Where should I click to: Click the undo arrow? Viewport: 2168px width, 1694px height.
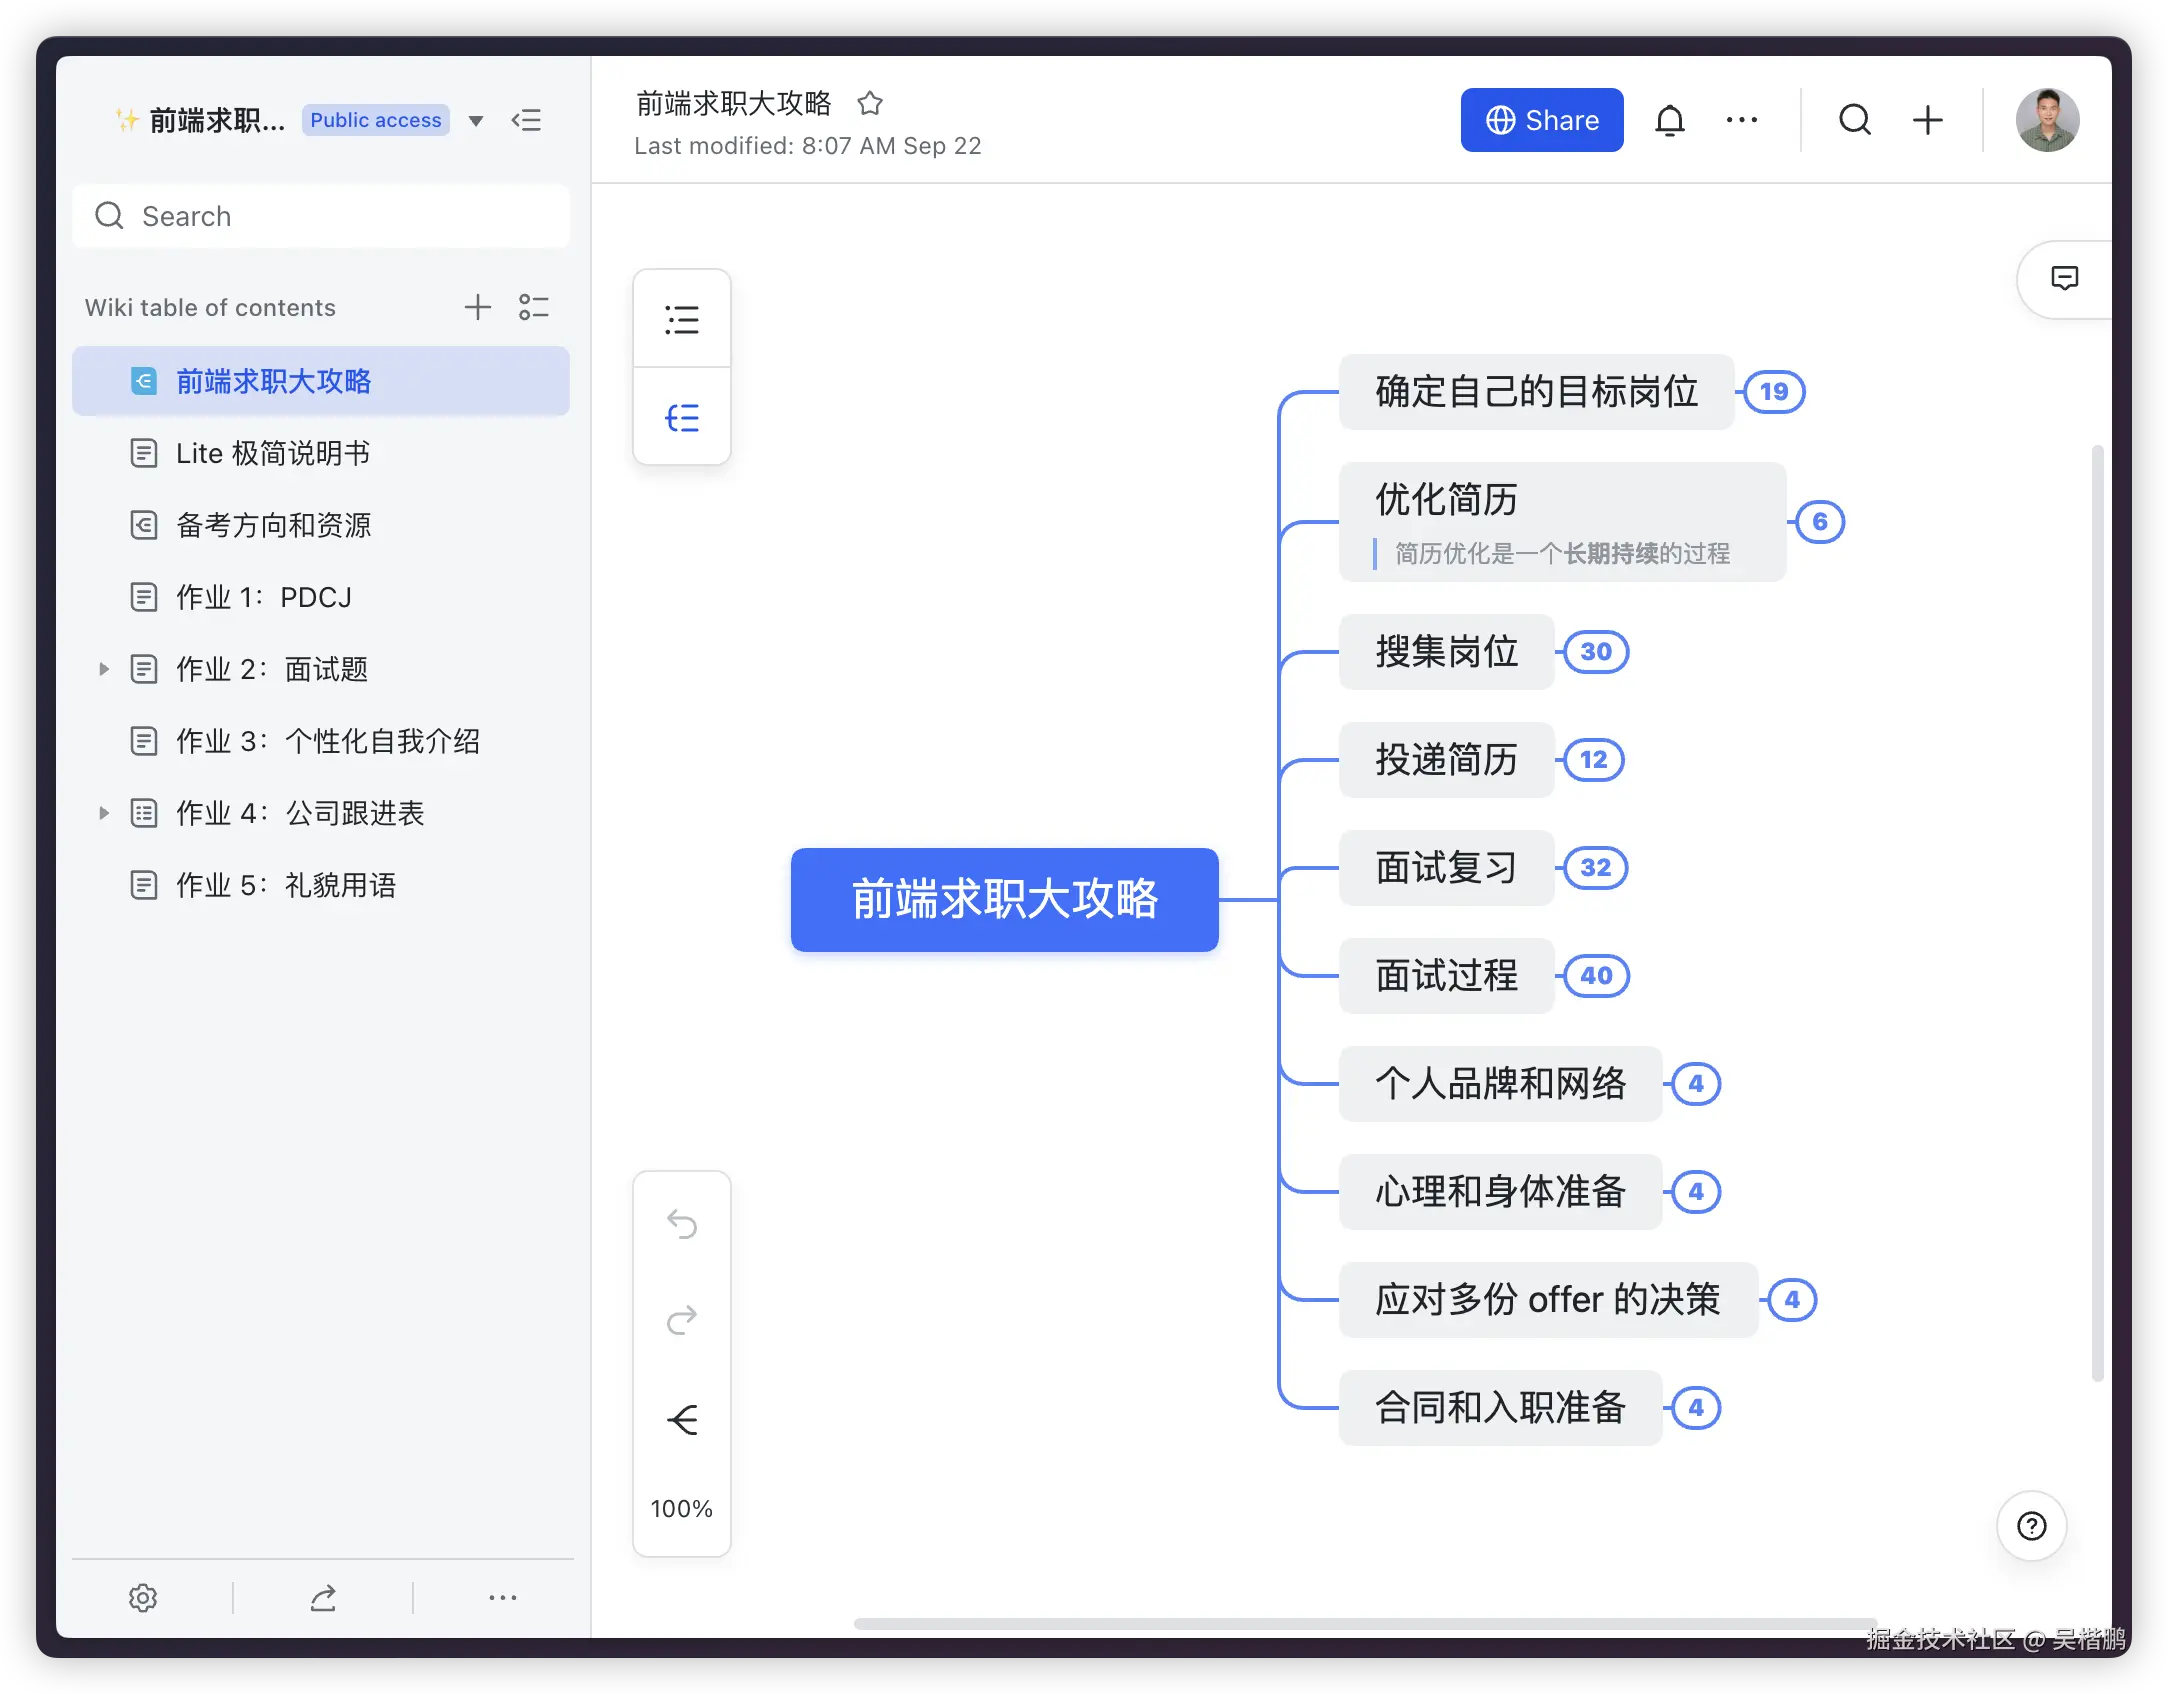pos(682,1223)
